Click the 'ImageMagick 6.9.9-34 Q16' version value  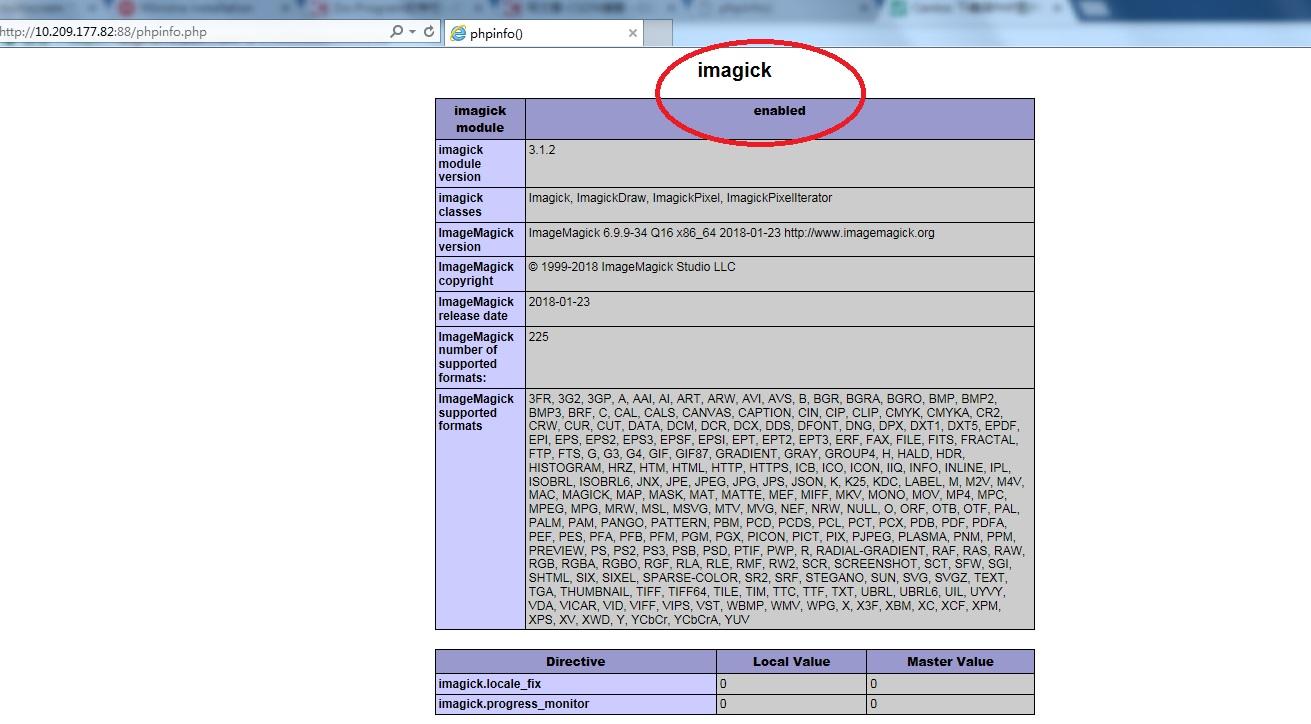click(x=731, y=233)
